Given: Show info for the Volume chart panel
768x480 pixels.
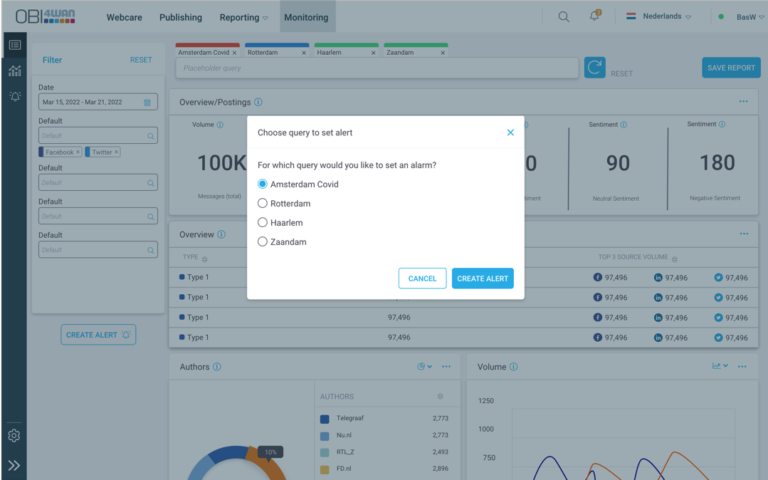Looking at the screenshot, I should pyautogui.click(x=513, y=366).
